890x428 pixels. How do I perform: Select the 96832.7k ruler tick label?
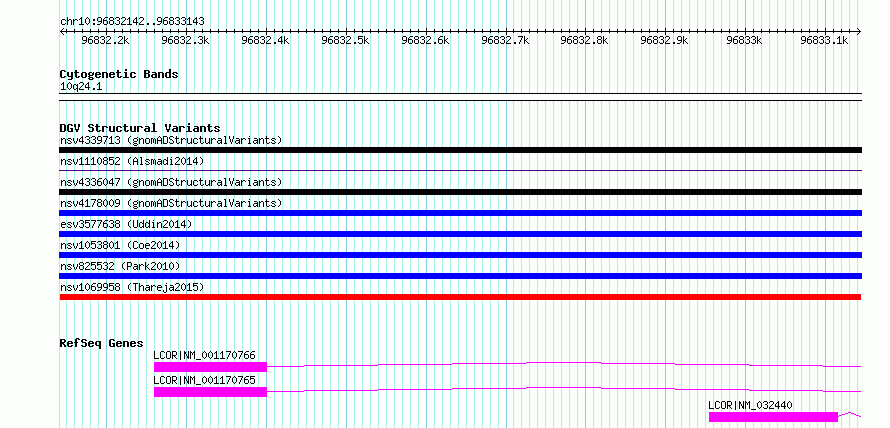[x=505, y=40]
